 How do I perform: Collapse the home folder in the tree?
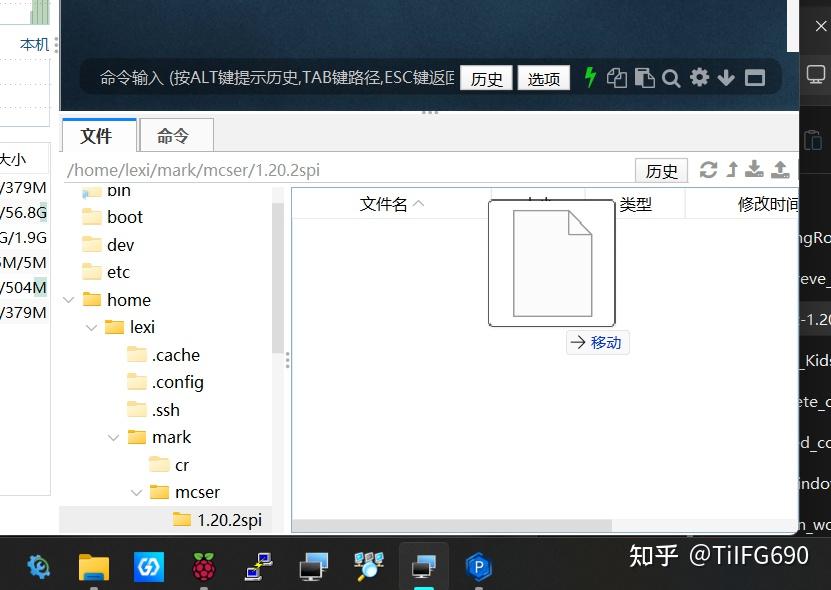point(68,299)
